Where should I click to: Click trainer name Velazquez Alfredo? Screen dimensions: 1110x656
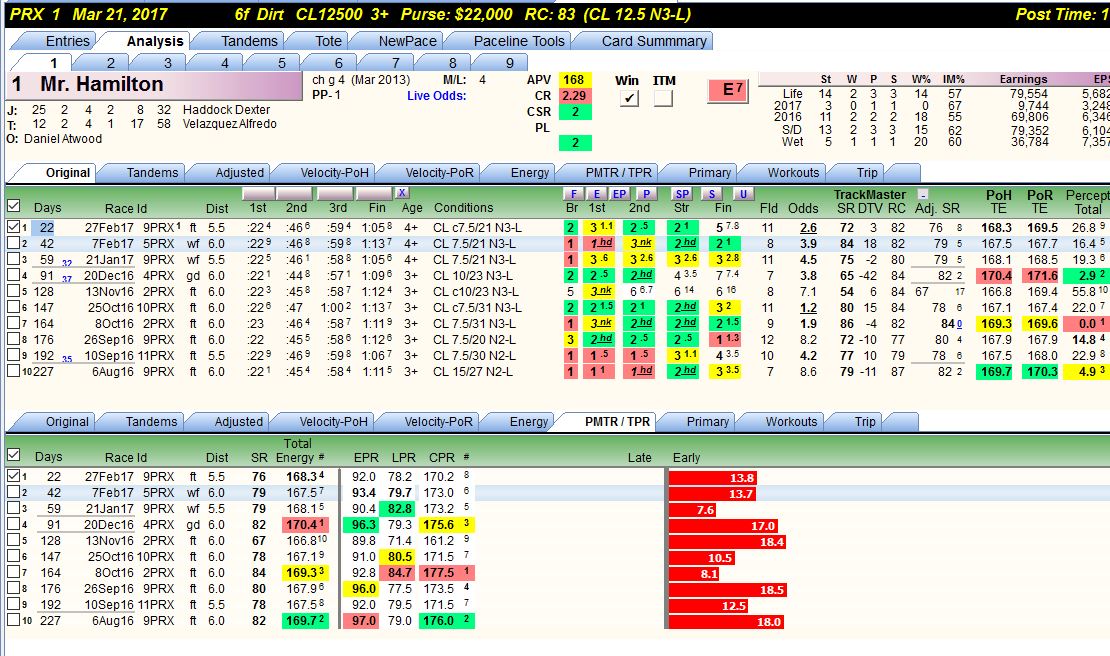229,124
